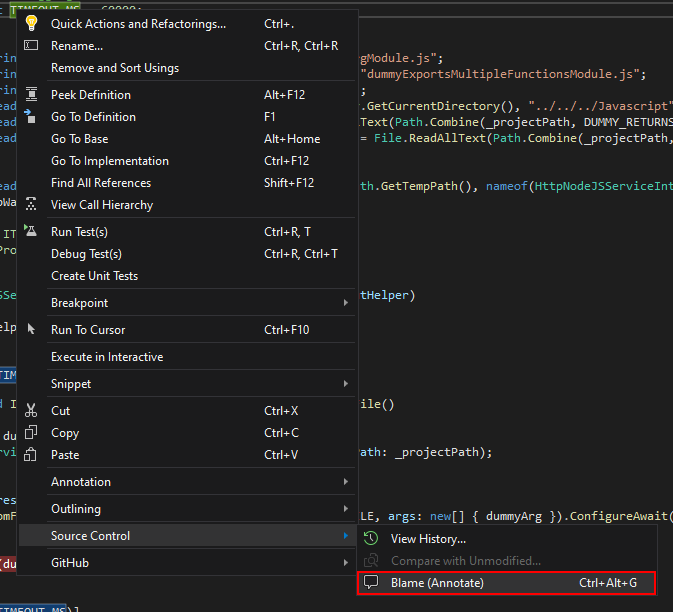The image size is (673, 612).
Task: Click the Cut scissors icon
Action: pyautogui.click(x=31, y=410)
